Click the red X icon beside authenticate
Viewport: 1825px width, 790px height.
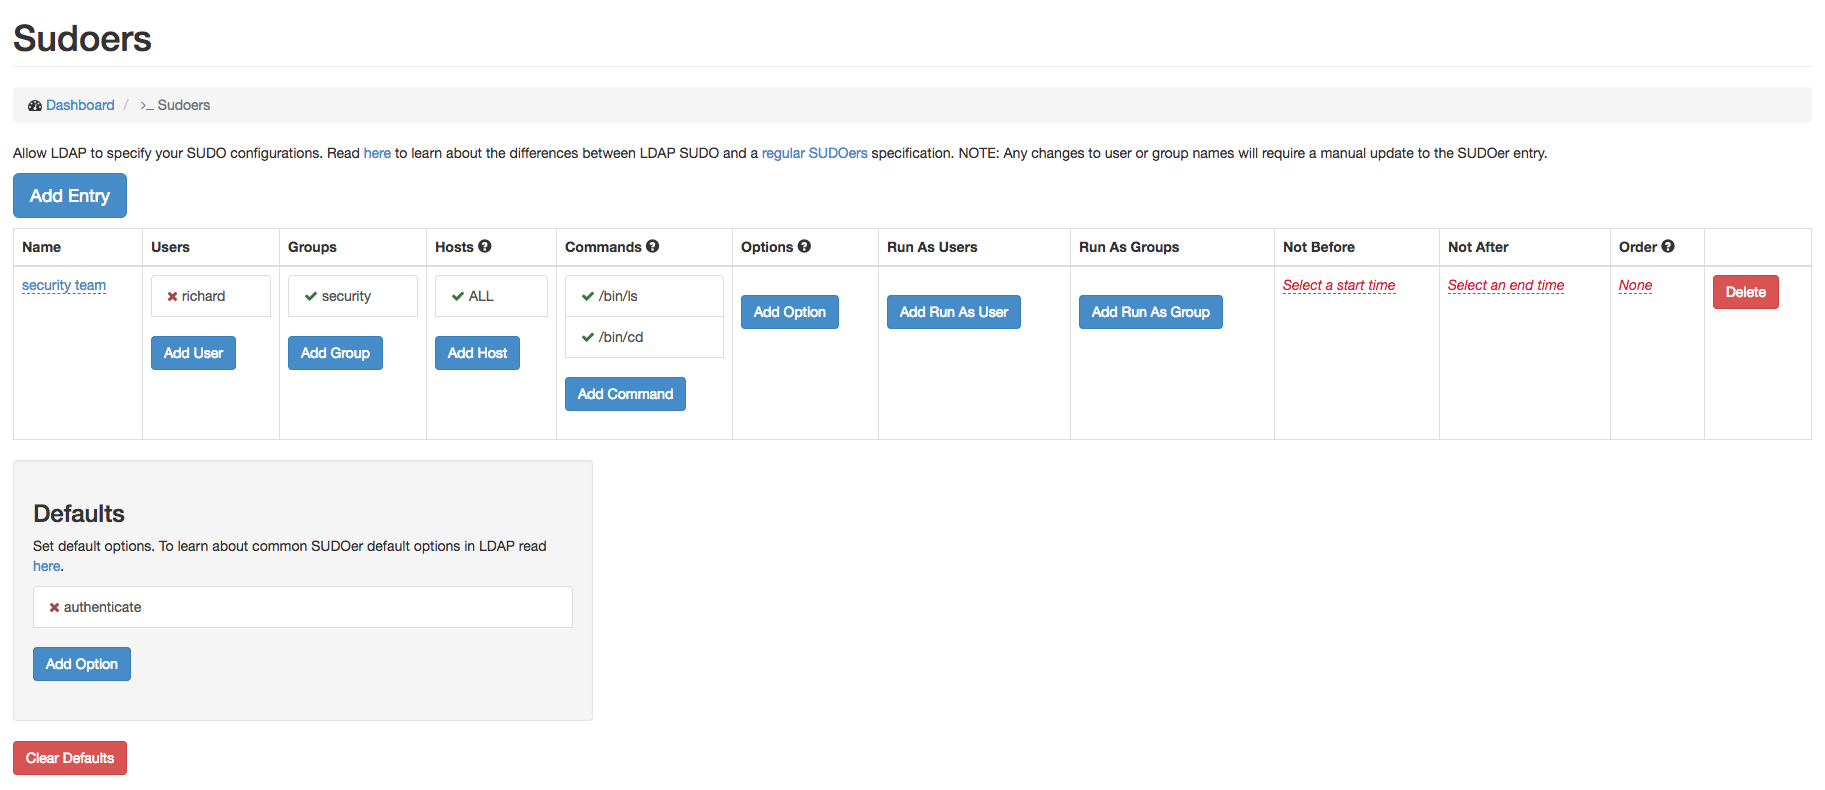(x=54, y=608)
